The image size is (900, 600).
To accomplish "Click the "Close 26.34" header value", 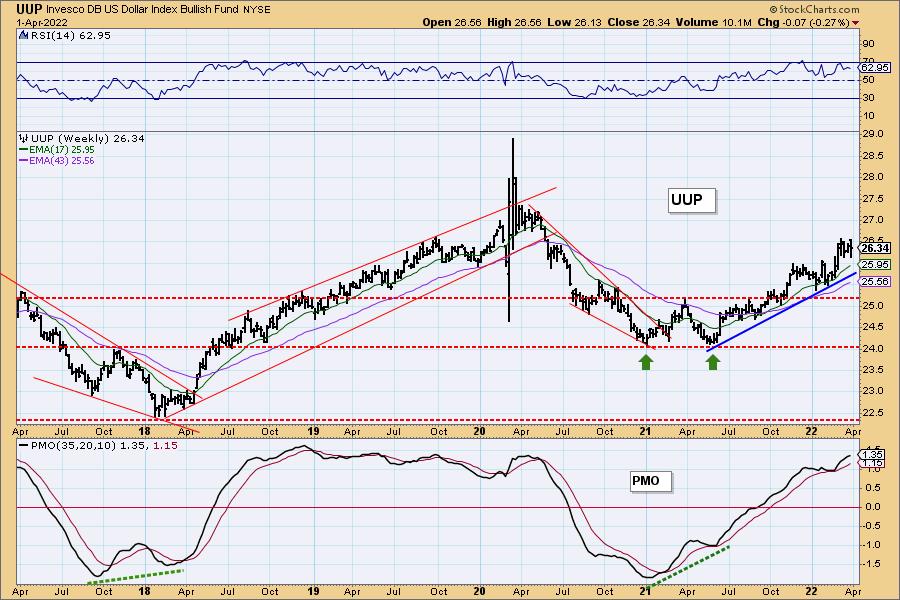I will pyautogui.click(x=637, y=22).
